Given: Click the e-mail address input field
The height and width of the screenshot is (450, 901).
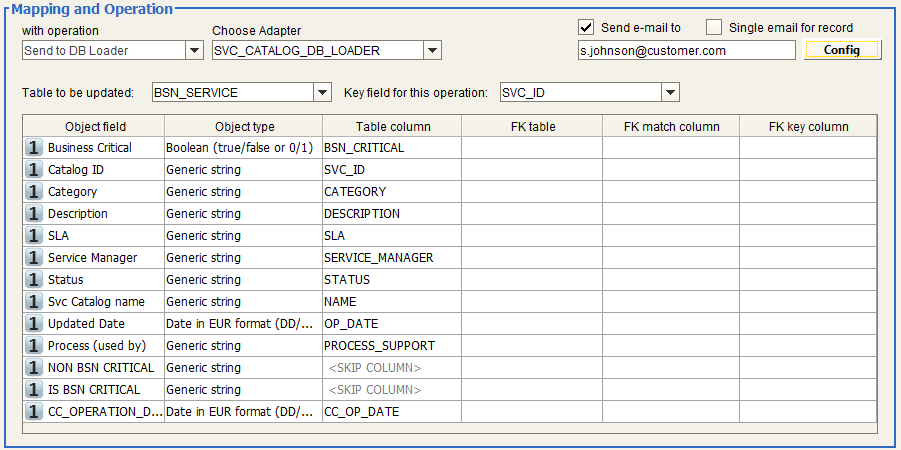Looking at the screenshot, I should (686, 50).
